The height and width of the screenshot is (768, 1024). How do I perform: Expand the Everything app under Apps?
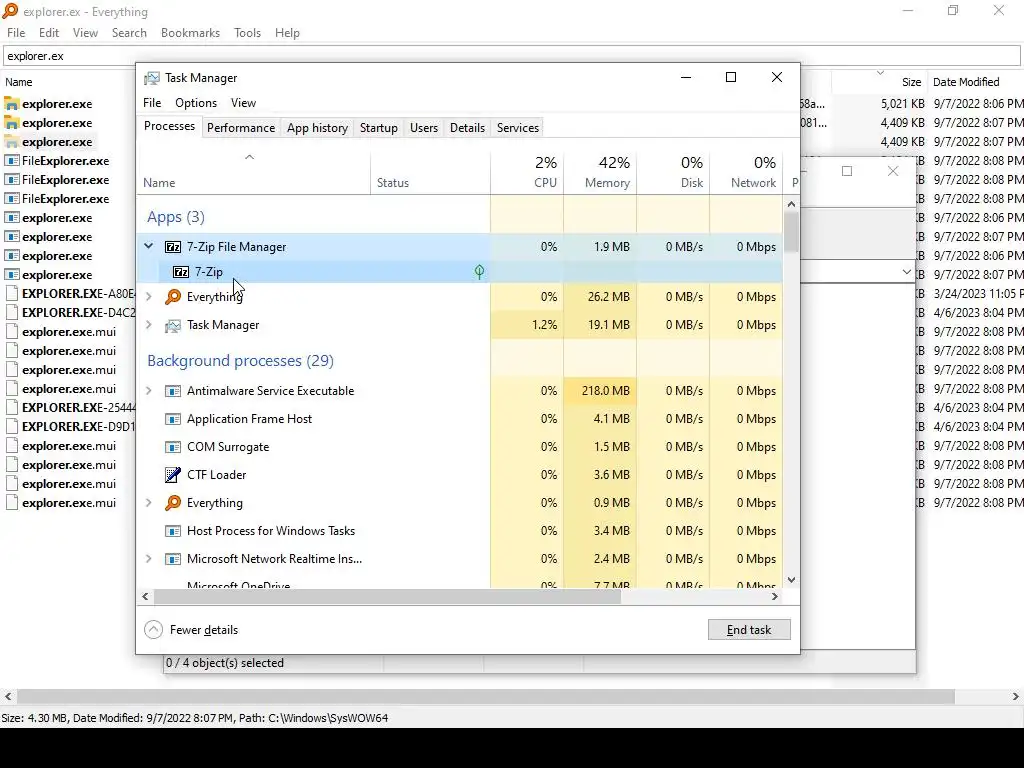148,296
